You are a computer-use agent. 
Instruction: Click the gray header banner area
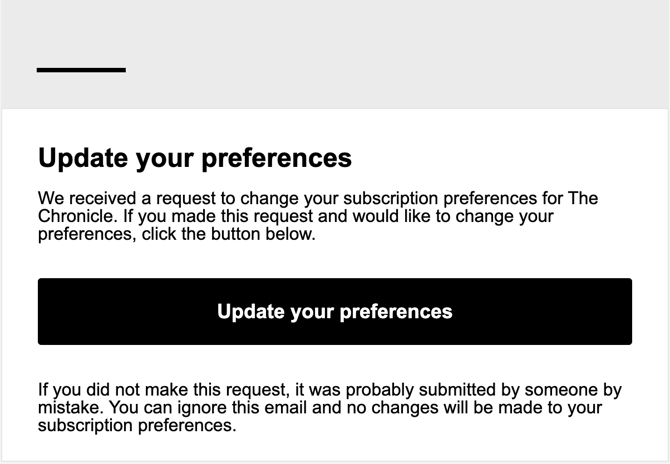(x=335, y=54)
